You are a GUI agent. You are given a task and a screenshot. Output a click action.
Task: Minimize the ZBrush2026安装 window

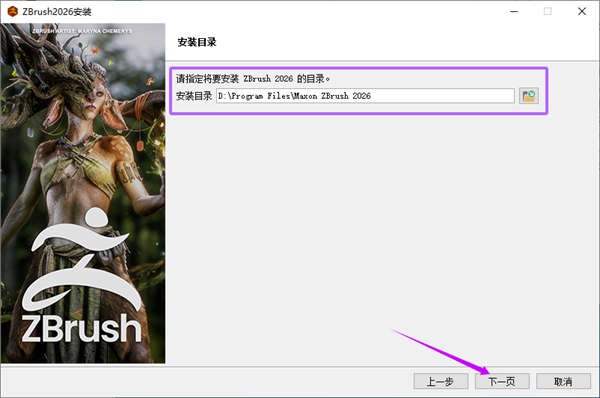point(514,11)
